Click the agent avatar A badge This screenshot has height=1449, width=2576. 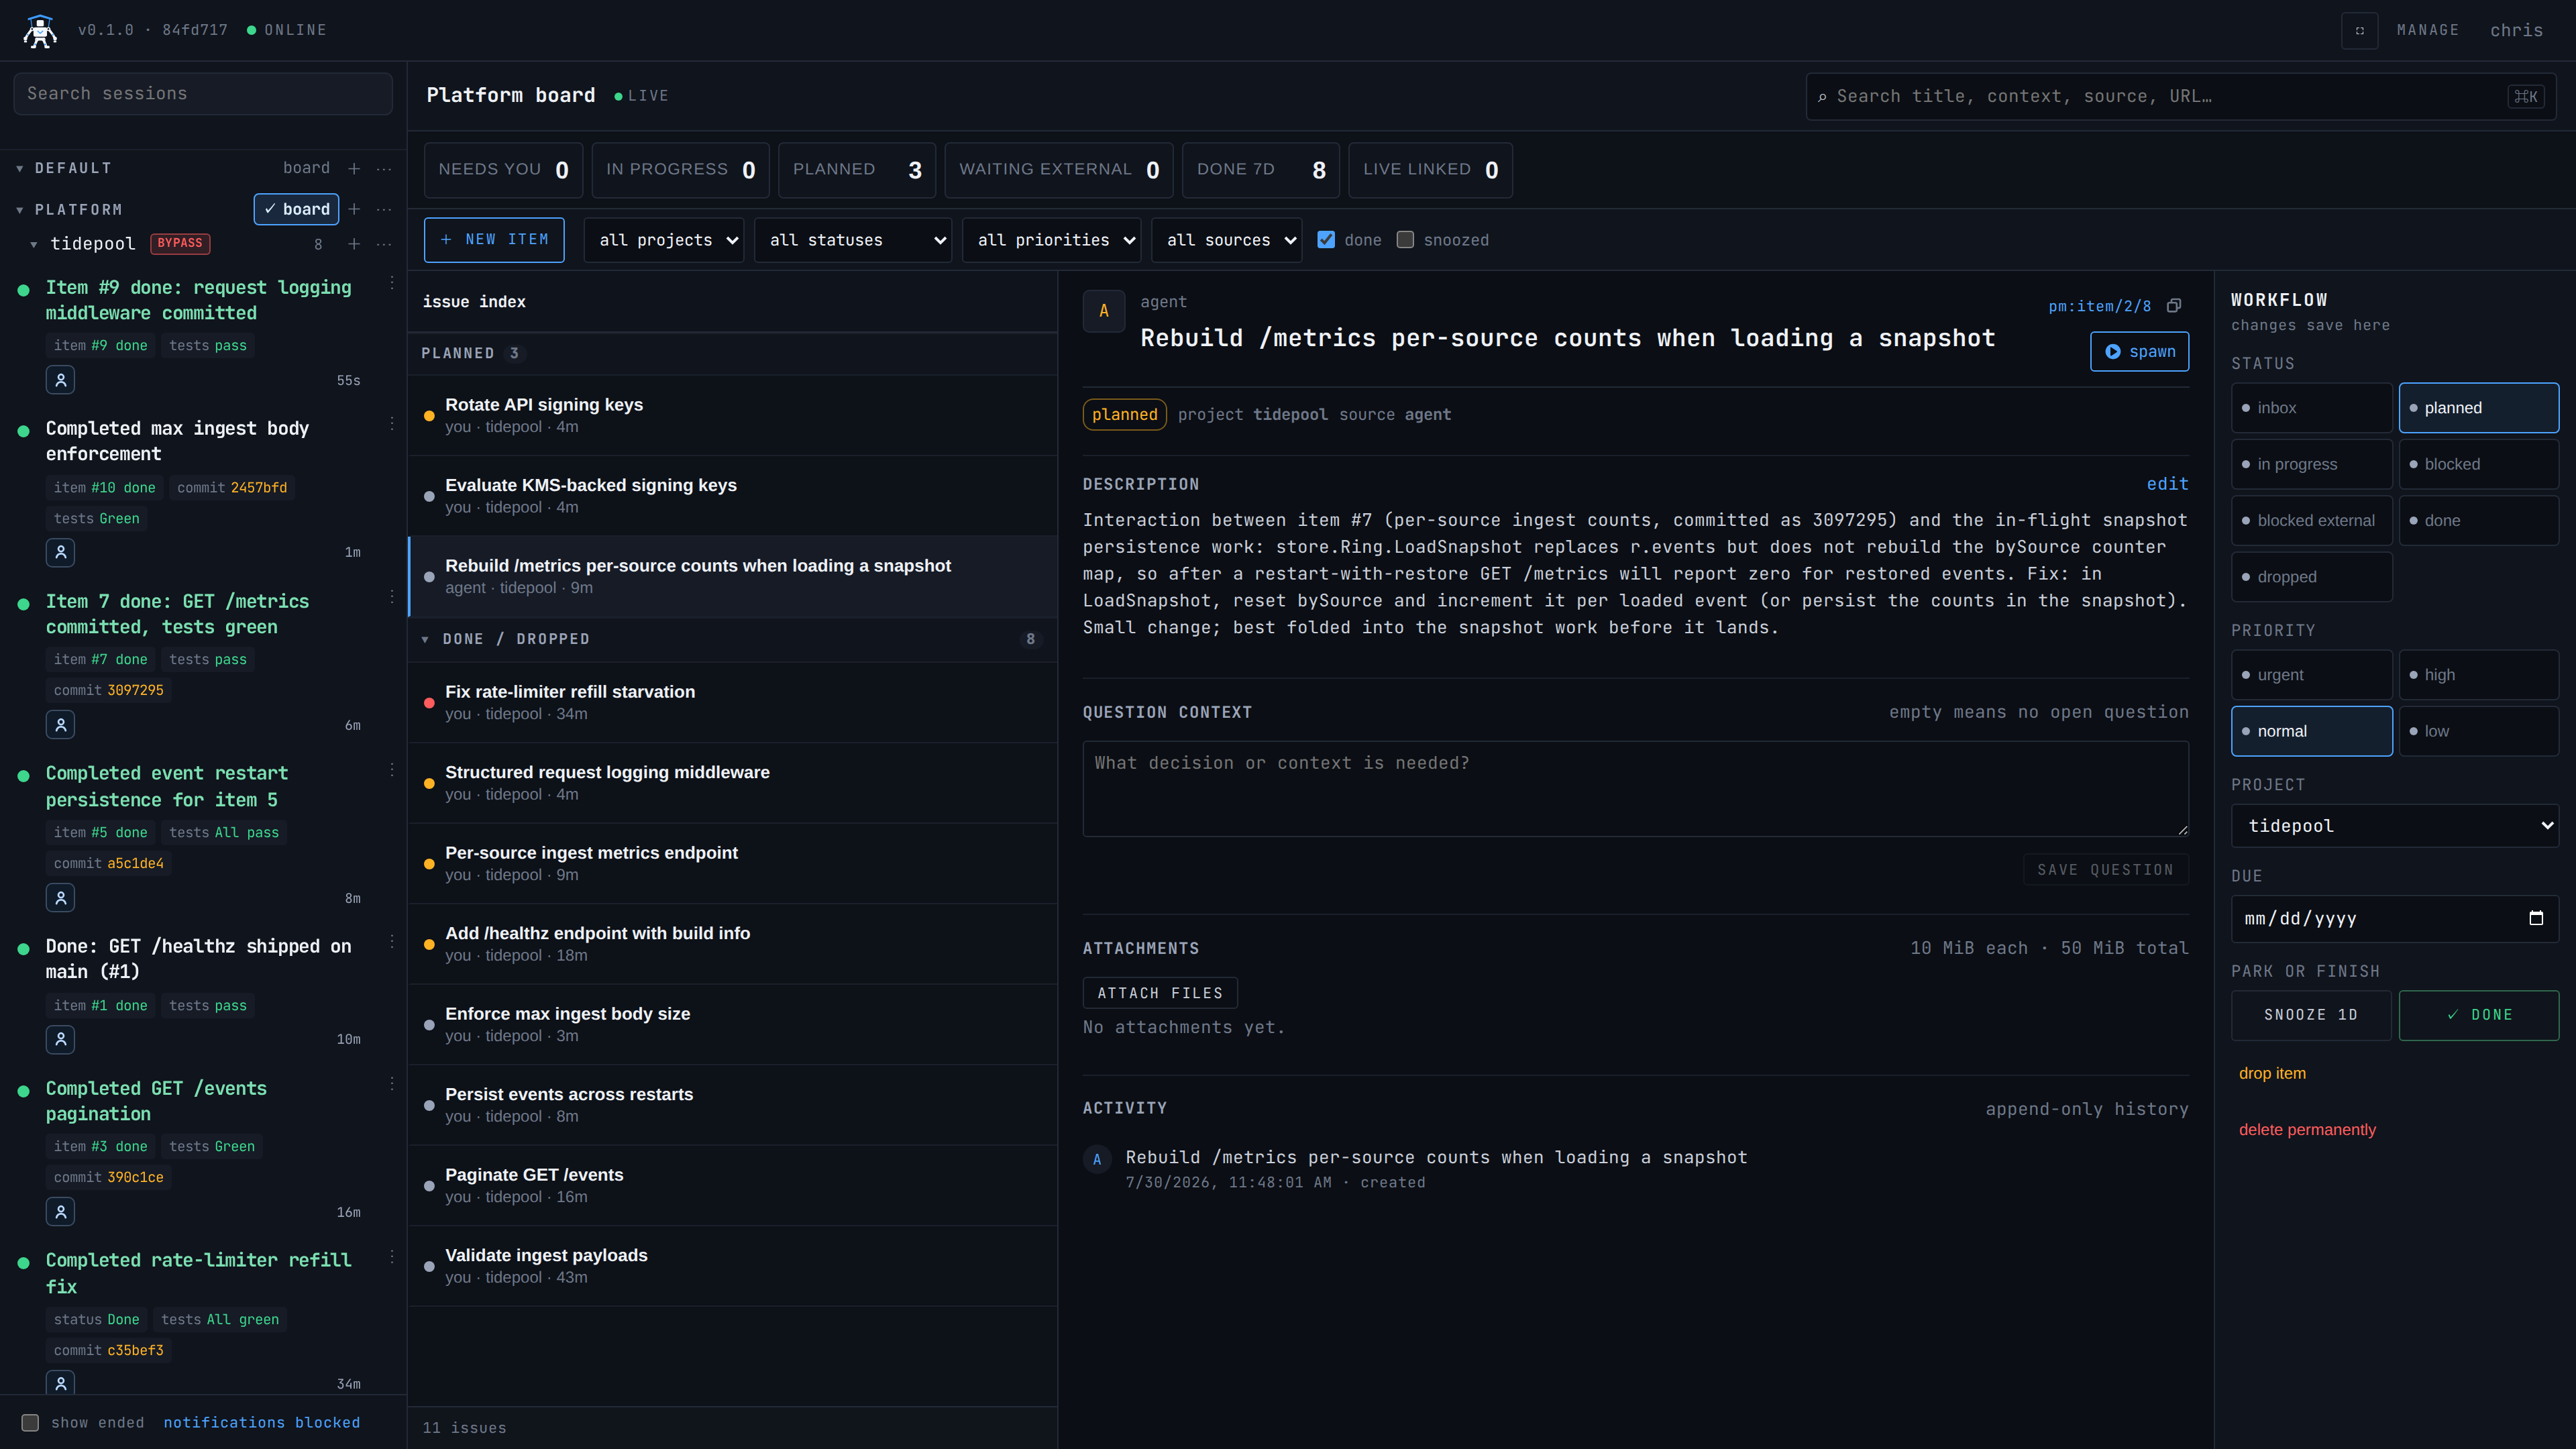1103,311
